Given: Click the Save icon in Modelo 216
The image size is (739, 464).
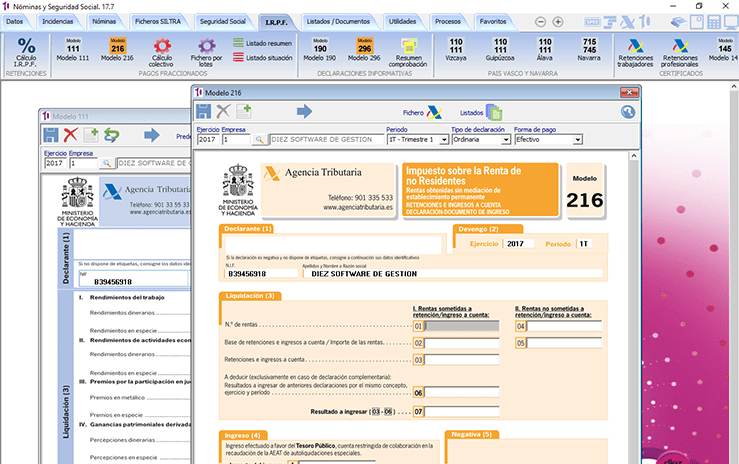Looking at the screenshot, I should coord(204,112).
